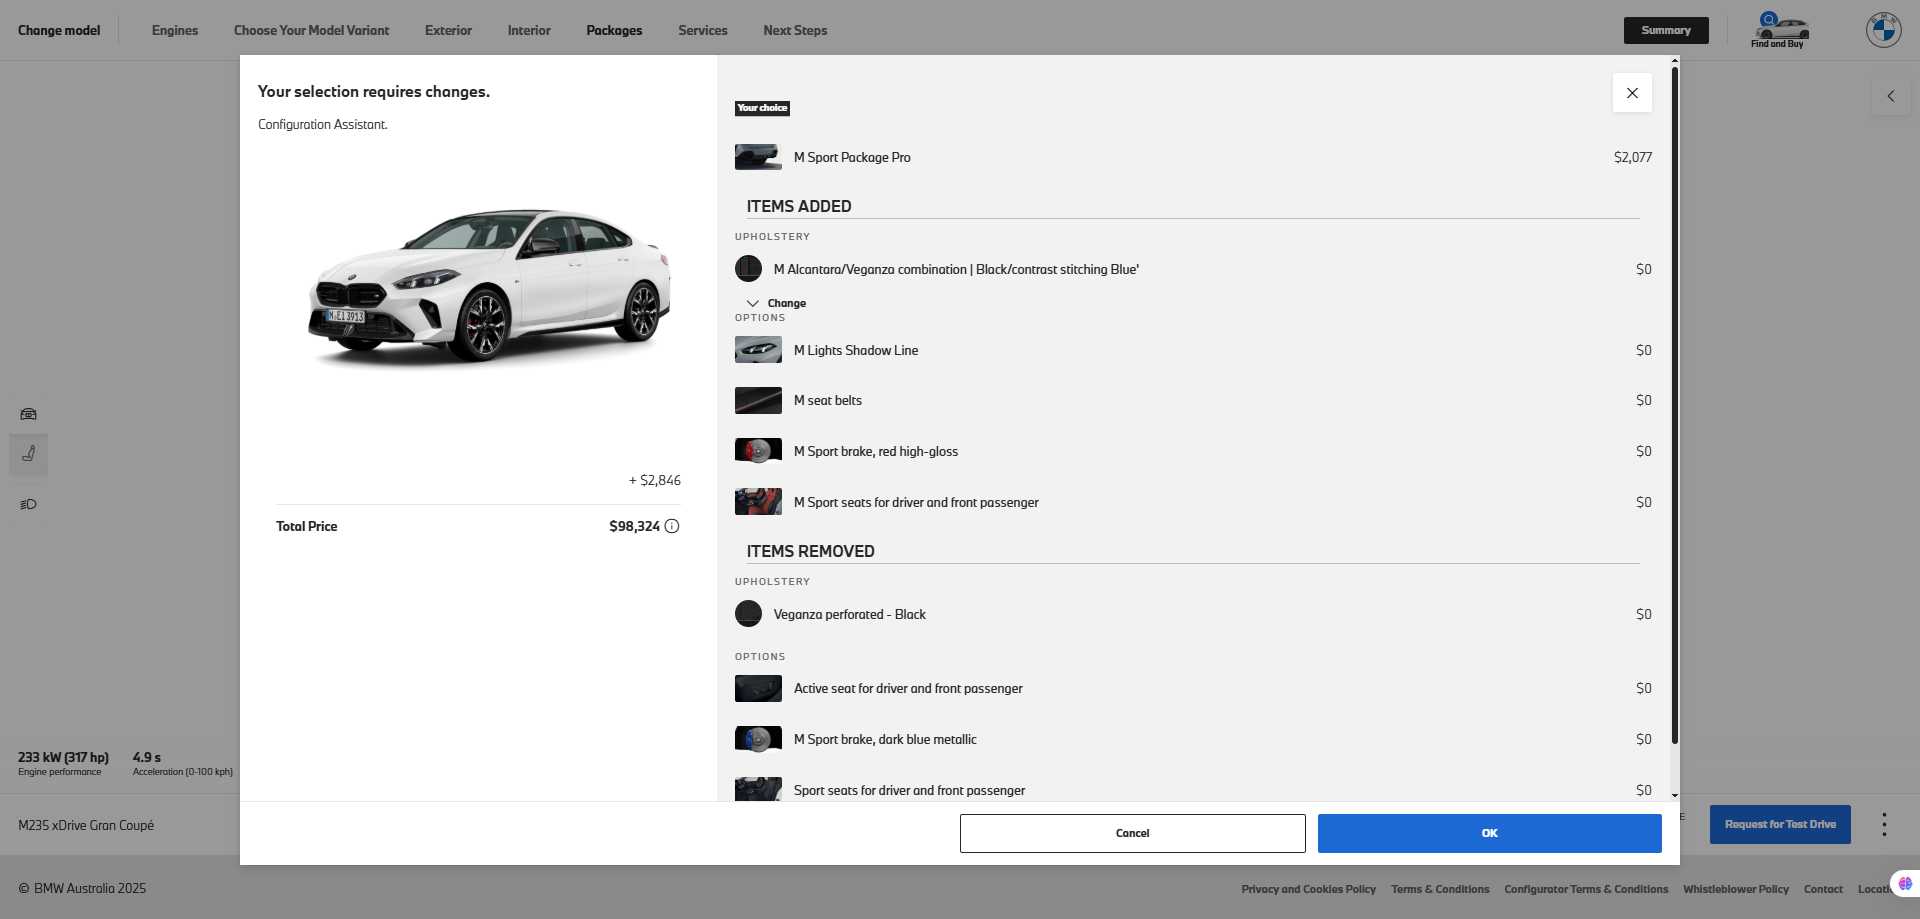The height and width of the screenshot is (919, 1920).
Task: Click the '4.9 s' acceleration value
Action: tap(146, 757)
